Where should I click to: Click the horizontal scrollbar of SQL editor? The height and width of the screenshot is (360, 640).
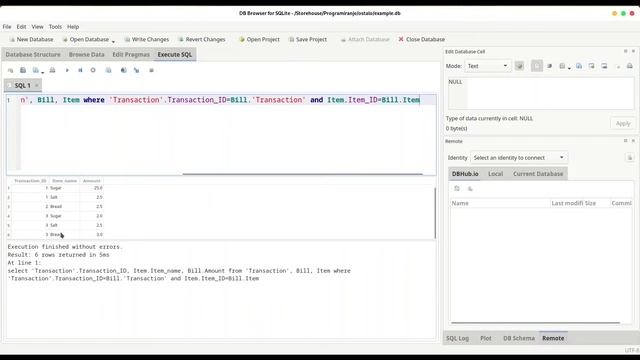[x=302, y=174]
